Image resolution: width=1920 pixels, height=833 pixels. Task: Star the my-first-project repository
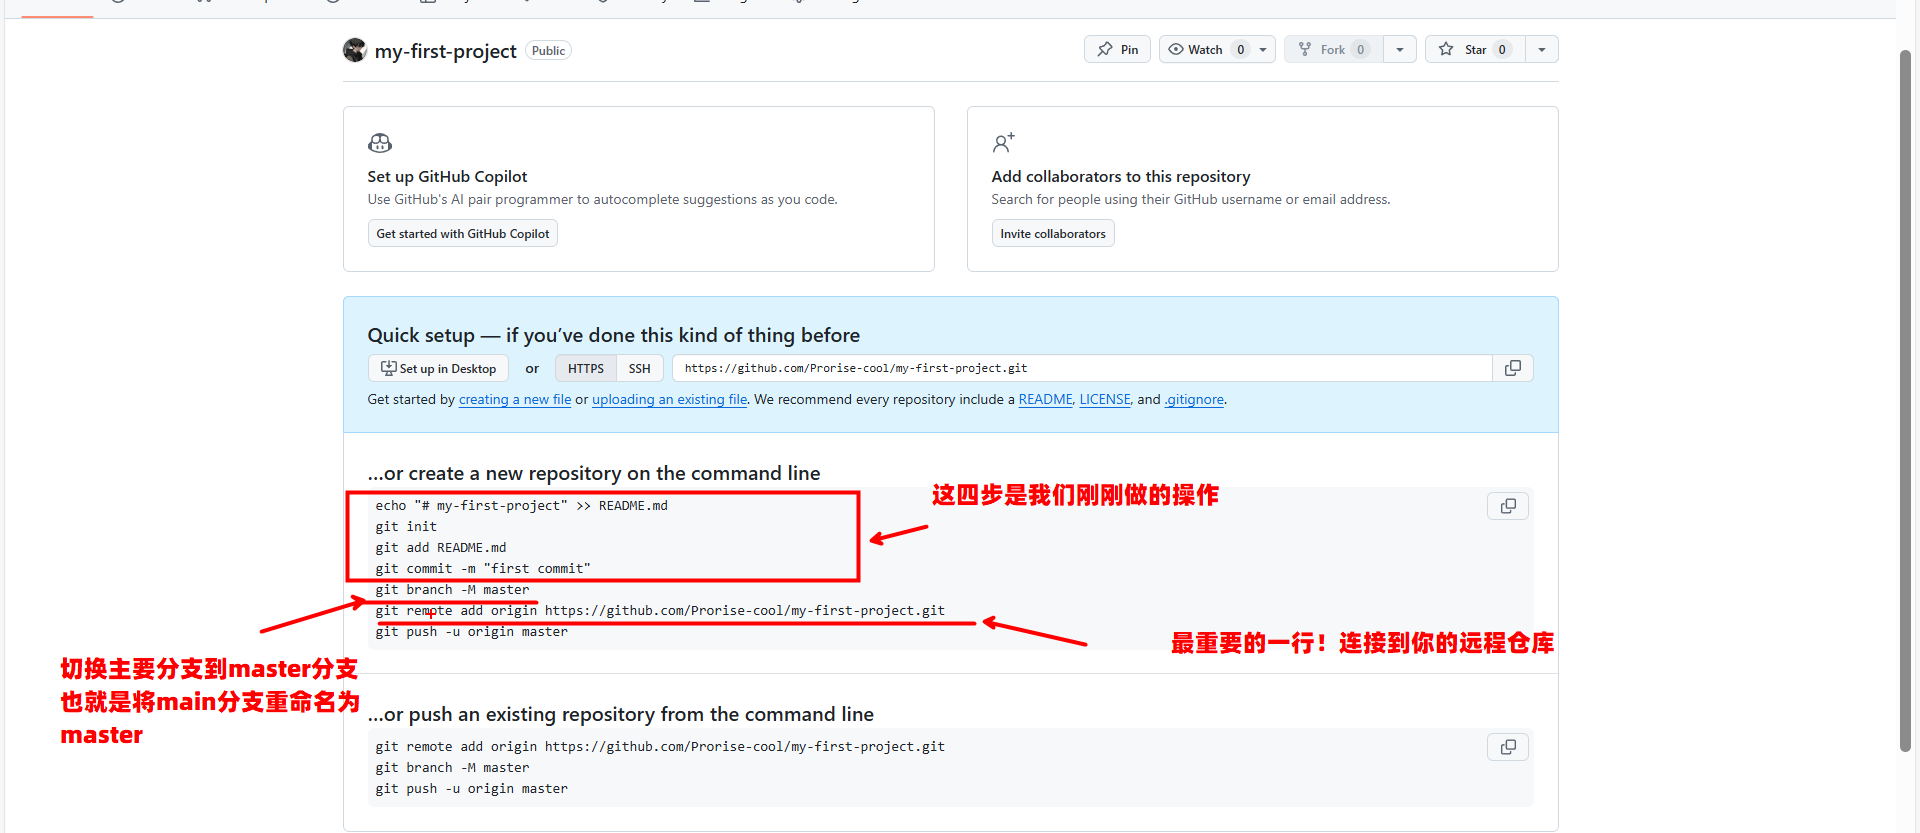[x=1474, y=50]
